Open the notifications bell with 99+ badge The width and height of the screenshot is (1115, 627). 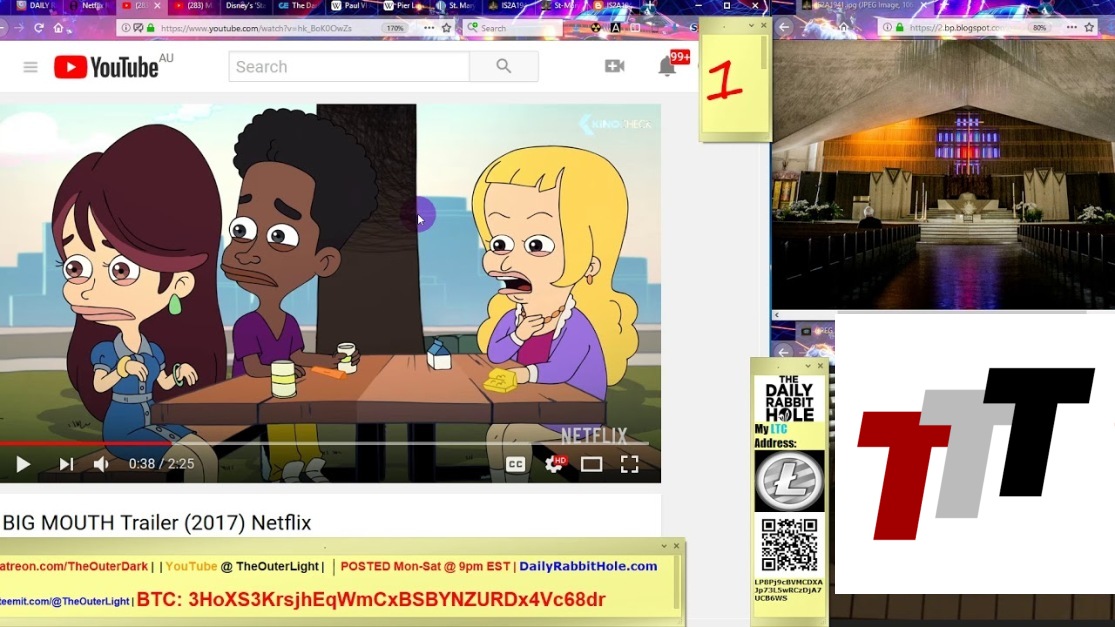click(x=667, y=67)
